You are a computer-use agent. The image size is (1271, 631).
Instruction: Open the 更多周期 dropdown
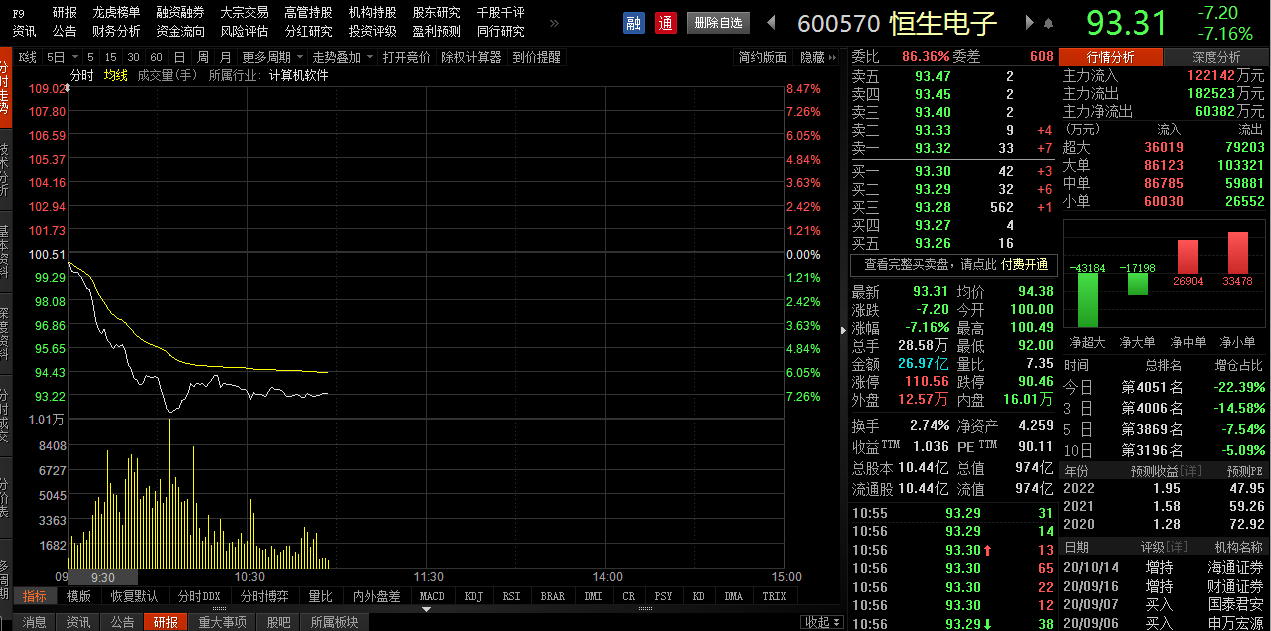pyautogui.click(x=271, y=57)
